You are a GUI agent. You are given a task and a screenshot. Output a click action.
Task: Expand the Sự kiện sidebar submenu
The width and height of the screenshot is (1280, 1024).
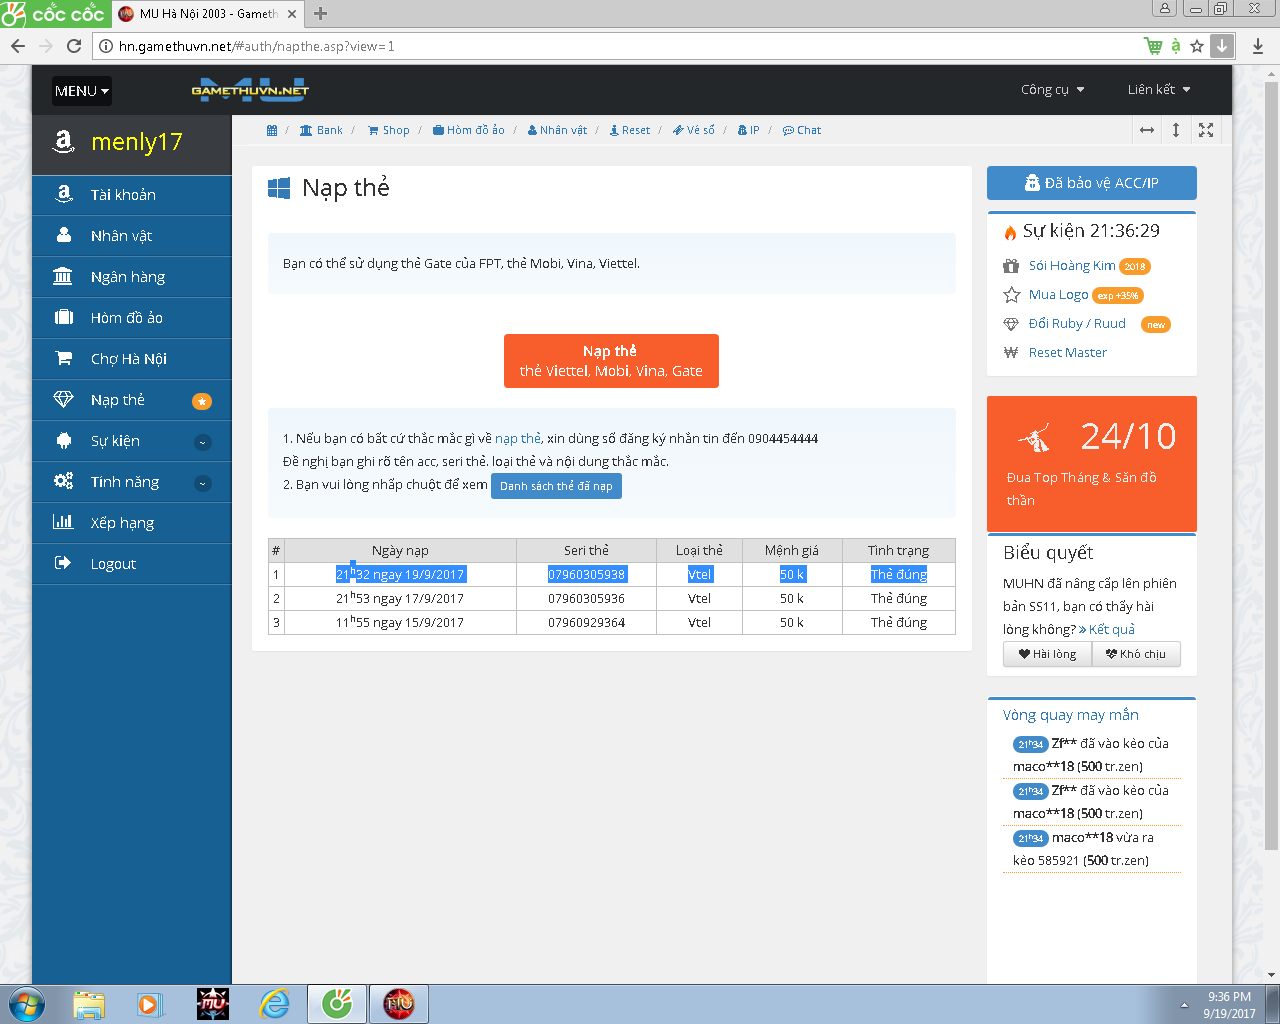(202, 442)
